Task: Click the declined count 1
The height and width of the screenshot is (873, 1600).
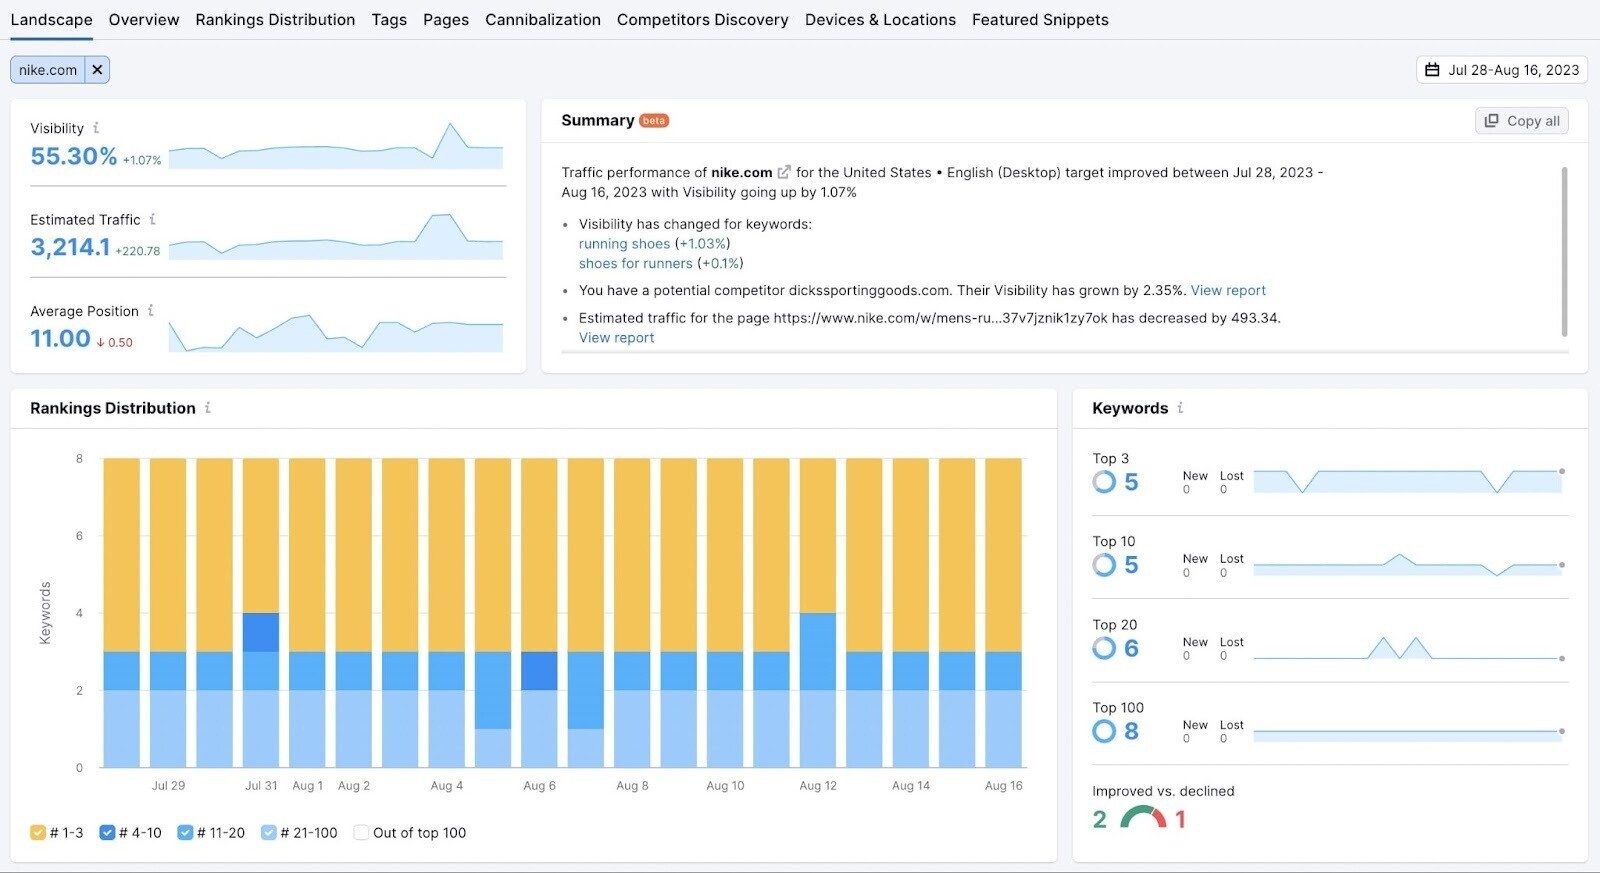Action: (x=1180, y=819)
